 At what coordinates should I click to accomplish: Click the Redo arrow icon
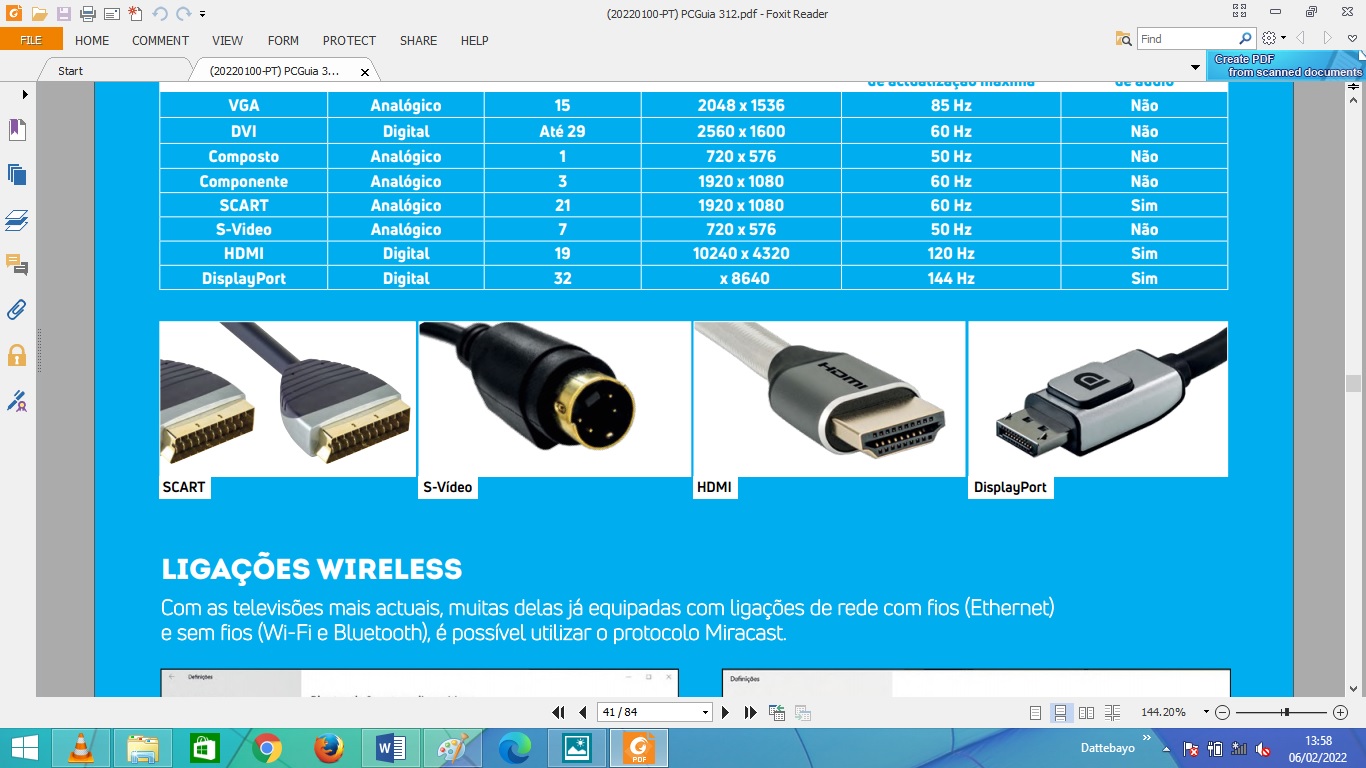tap(183, 14)
